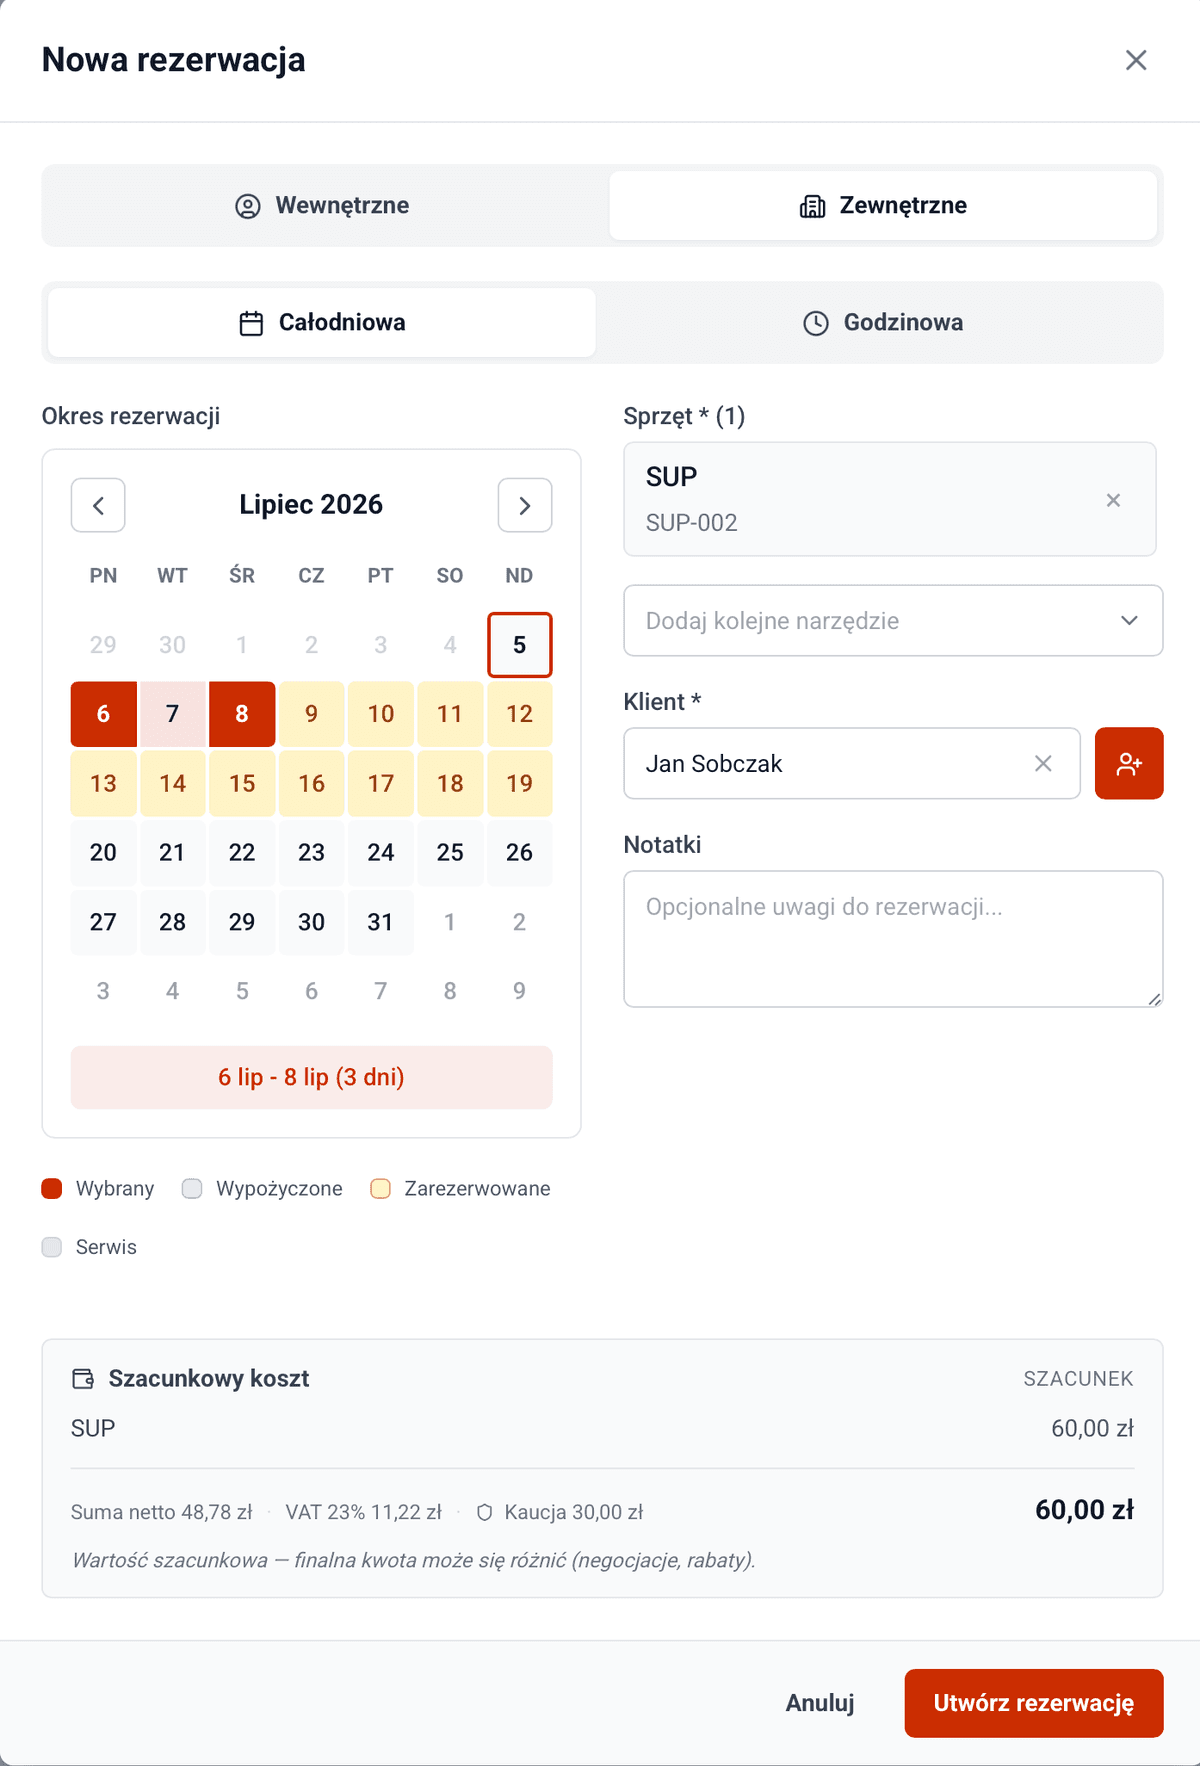This screenshot has height=1766, width=1200.
Task: Click the Szacunkowy koszt wallet icon
Action: (83, 1379)
